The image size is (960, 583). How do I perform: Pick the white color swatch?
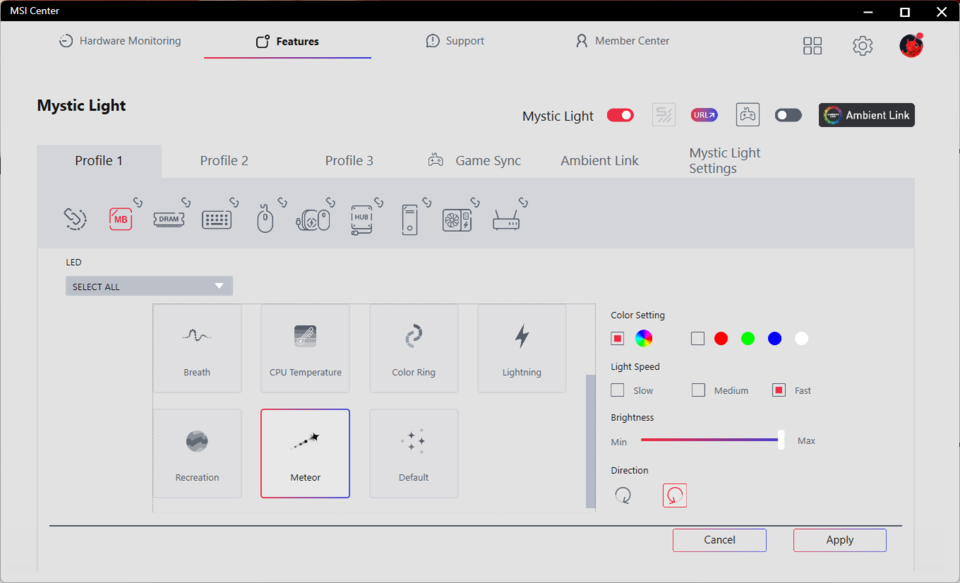[x=801, y=338]
